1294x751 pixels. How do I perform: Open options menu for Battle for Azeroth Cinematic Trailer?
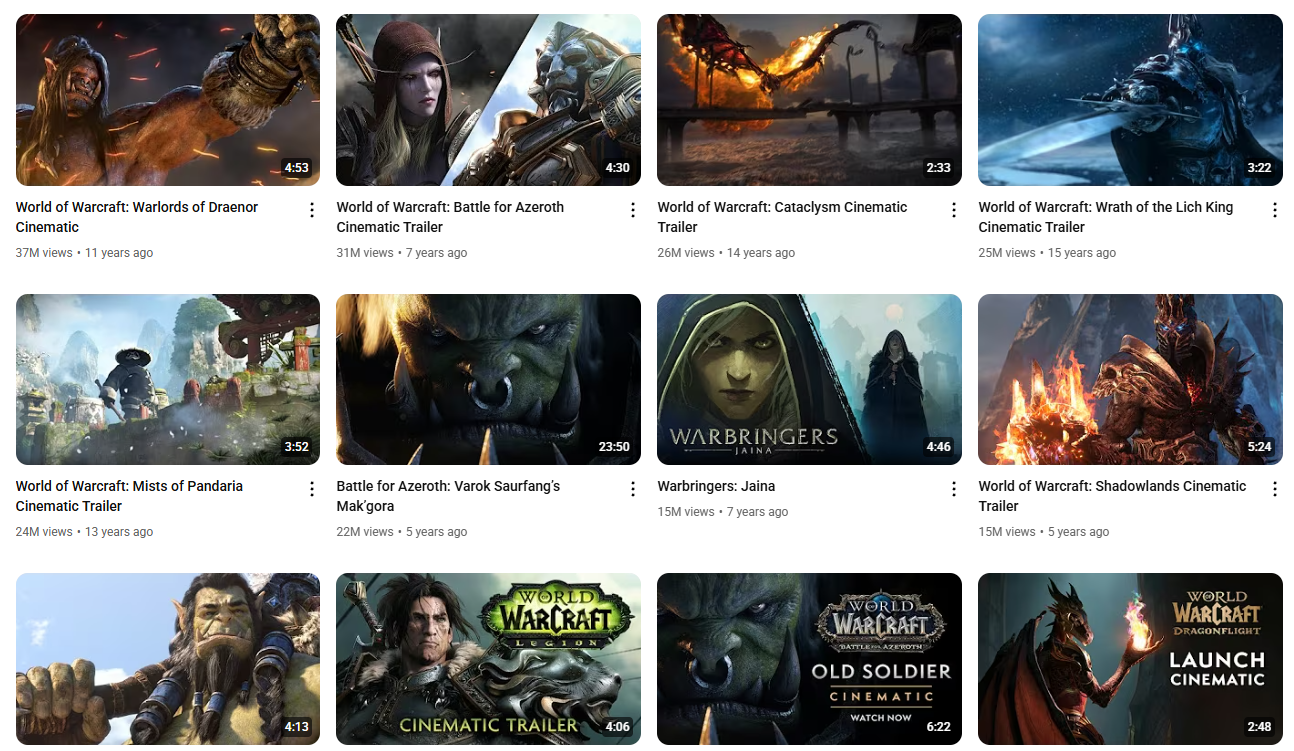(x=633, y=210)
